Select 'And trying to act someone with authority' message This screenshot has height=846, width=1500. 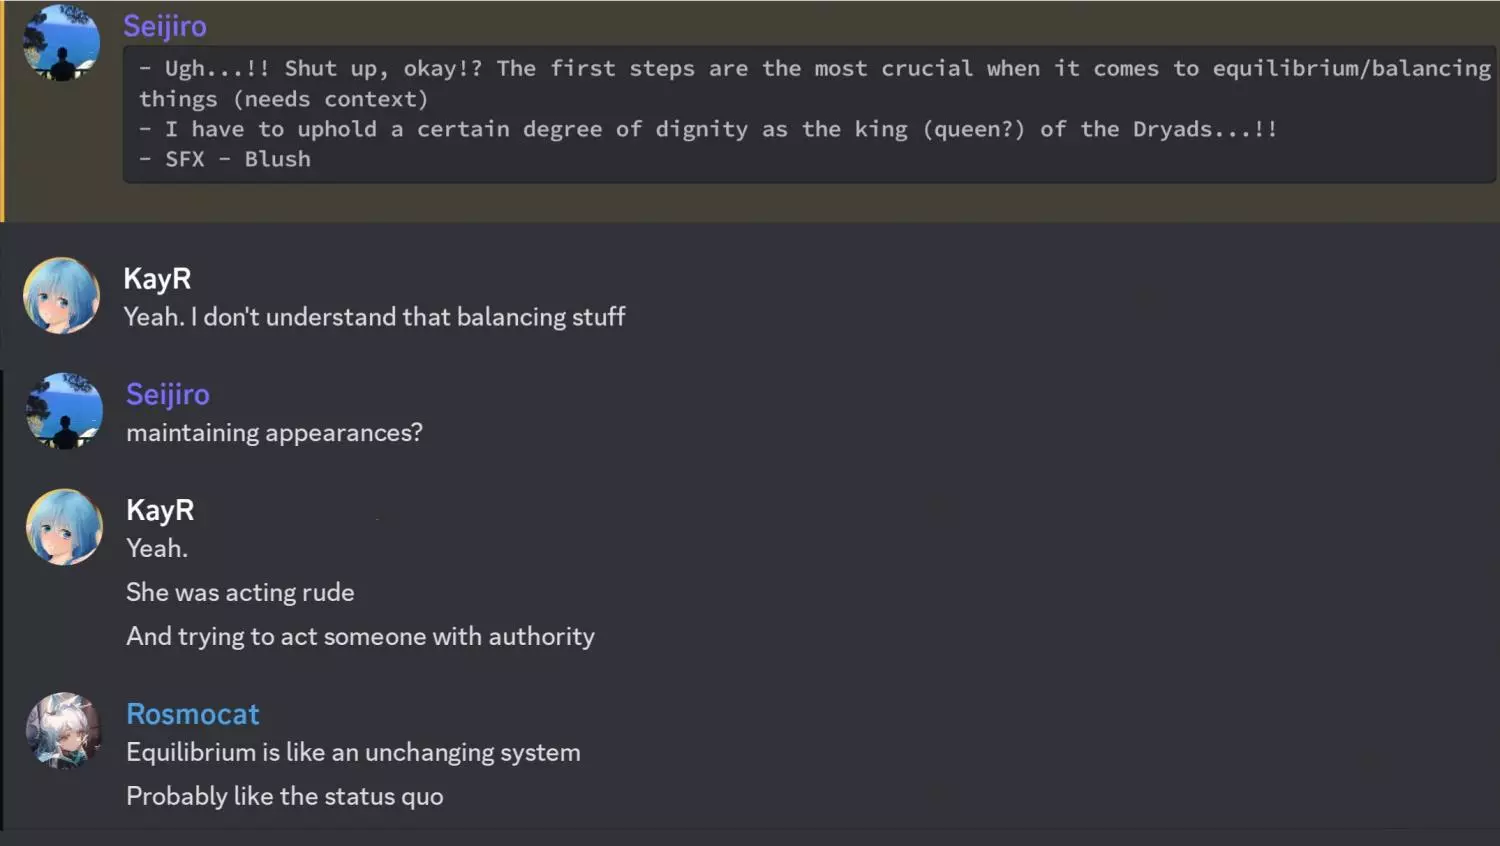(360, 637)
